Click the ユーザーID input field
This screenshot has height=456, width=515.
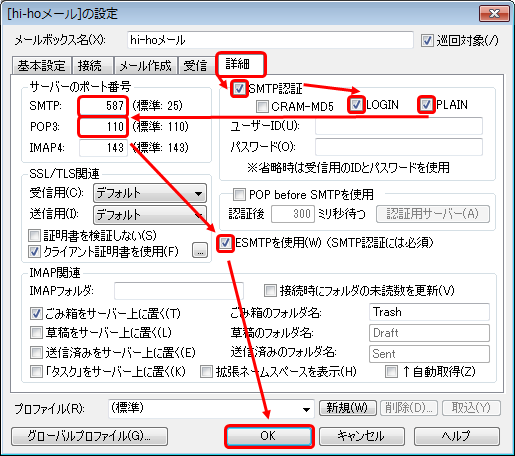click(399, 126)
